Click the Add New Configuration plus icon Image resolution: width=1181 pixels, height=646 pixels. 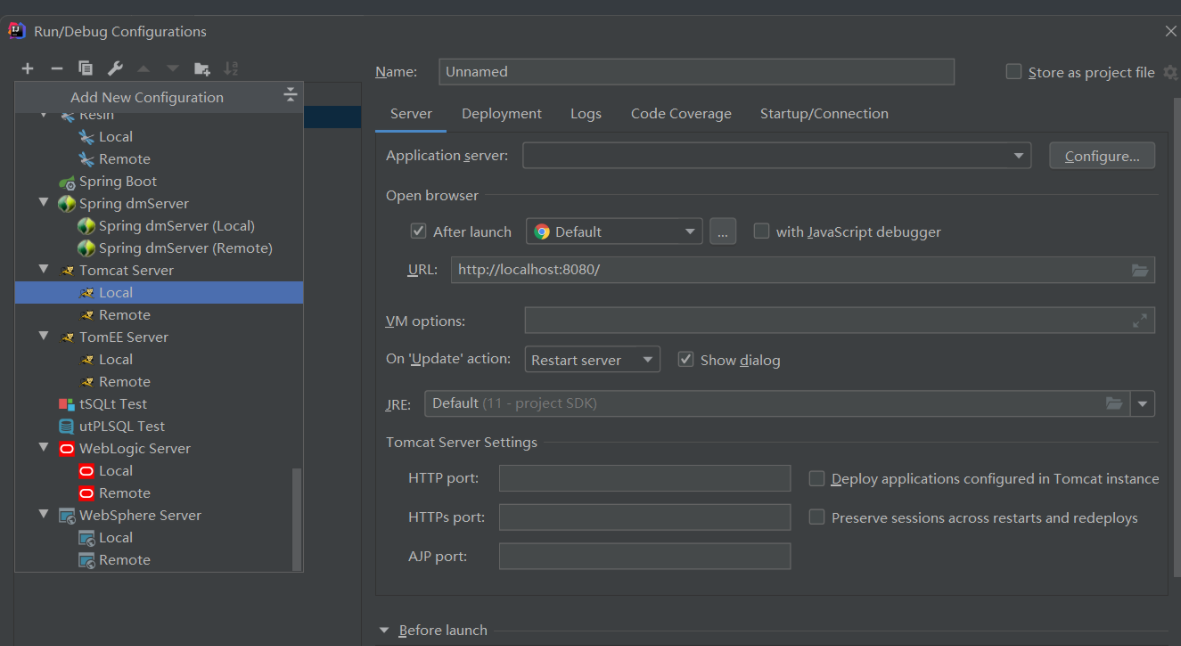27,68
